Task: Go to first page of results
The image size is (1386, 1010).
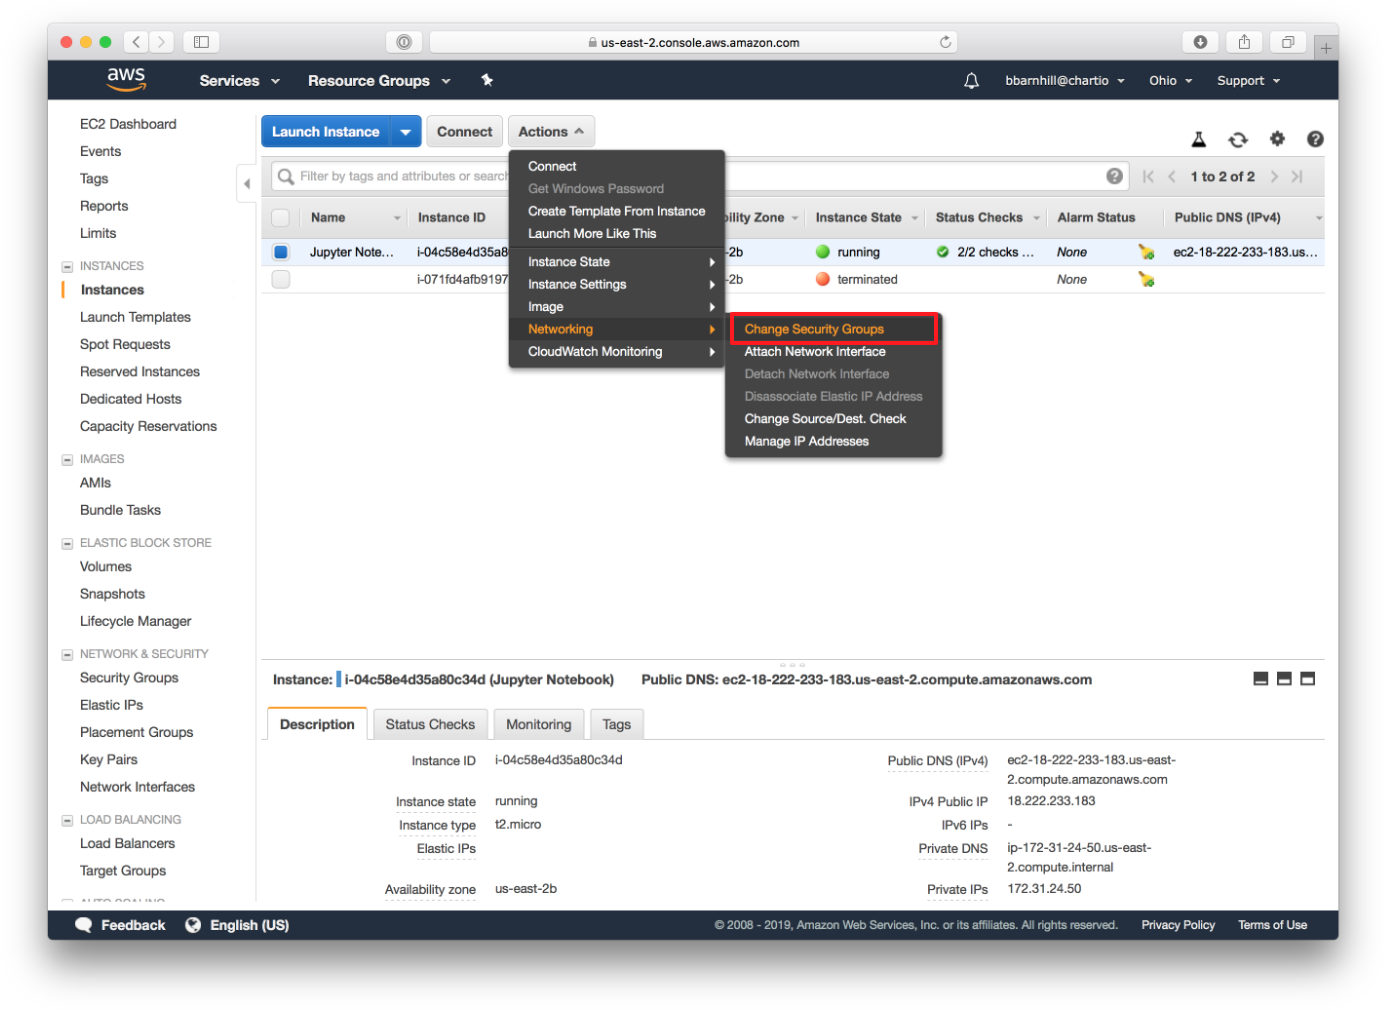Action: [x=1148, y=177]
